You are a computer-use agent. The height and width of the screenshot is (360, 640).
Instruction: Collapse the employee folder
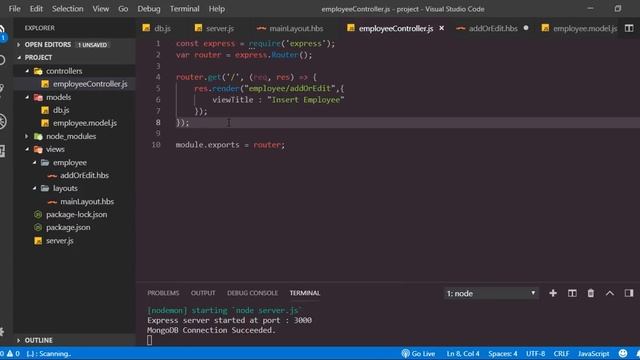click(x=34, y=162)
